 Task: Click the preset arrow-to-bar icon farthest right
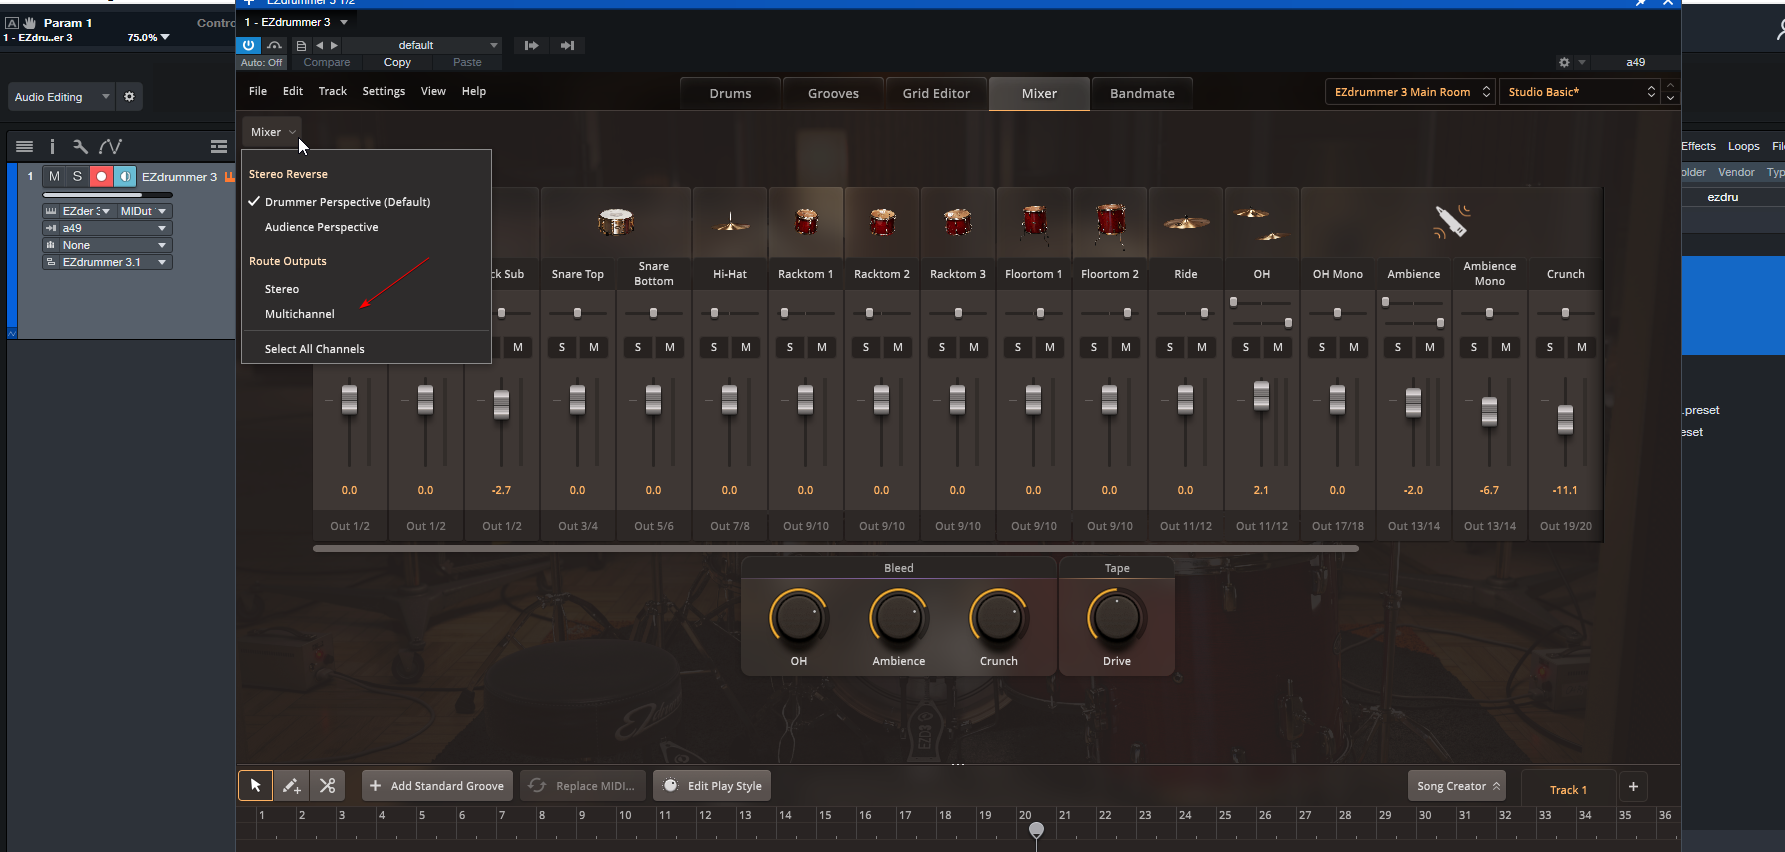tap(567, 45)
